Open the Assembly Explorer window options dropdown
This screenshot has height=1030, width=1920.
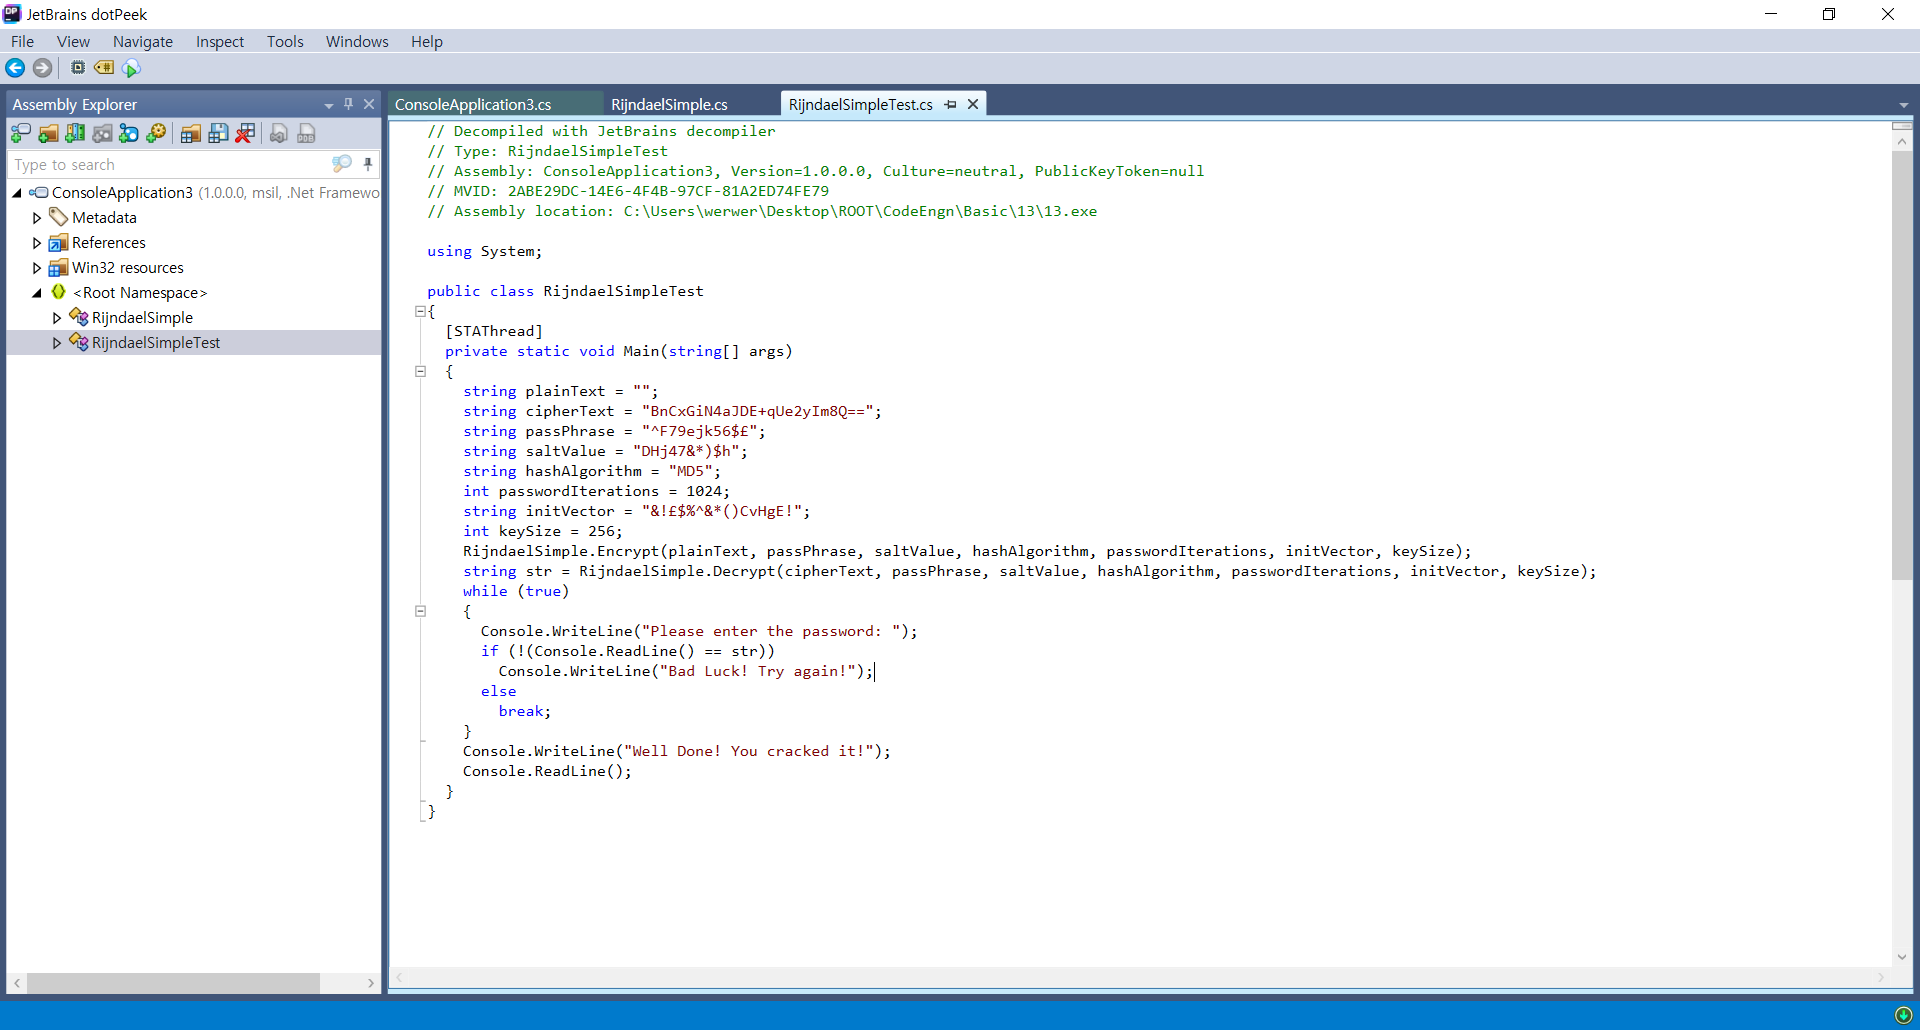[x=328, y=105]
